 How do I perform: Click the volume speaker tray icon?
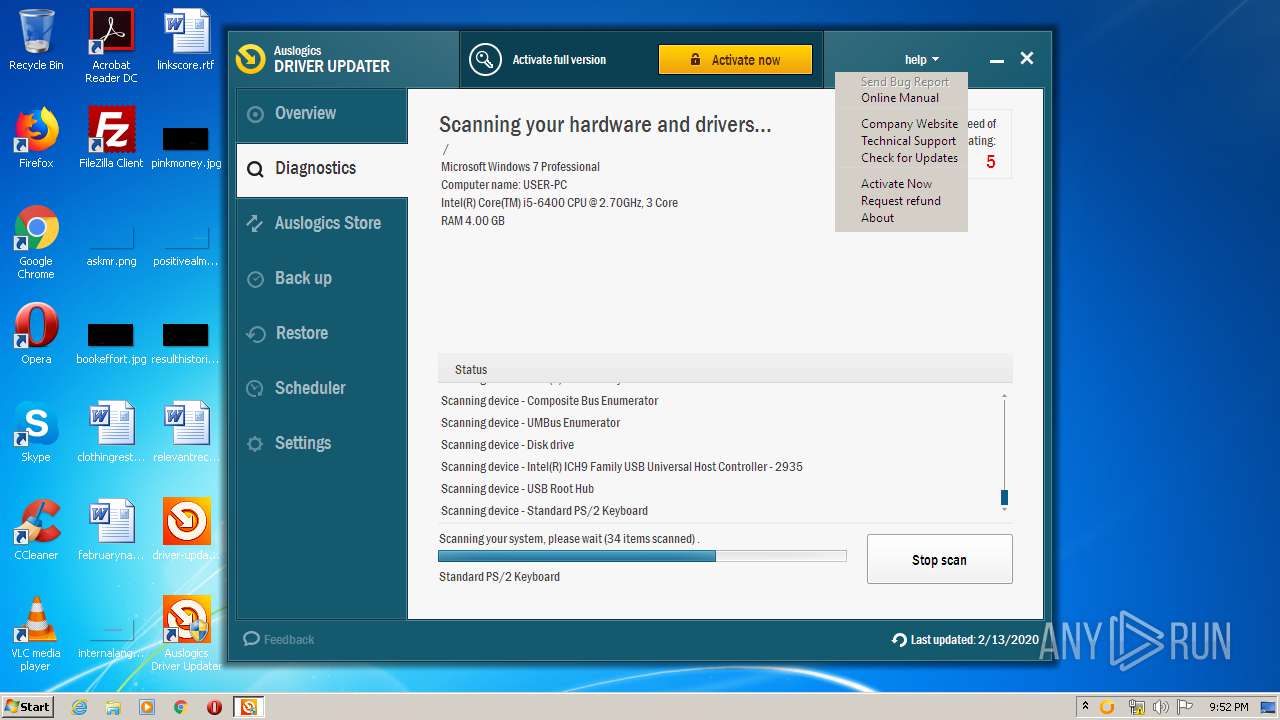(x=1161, y=707)
